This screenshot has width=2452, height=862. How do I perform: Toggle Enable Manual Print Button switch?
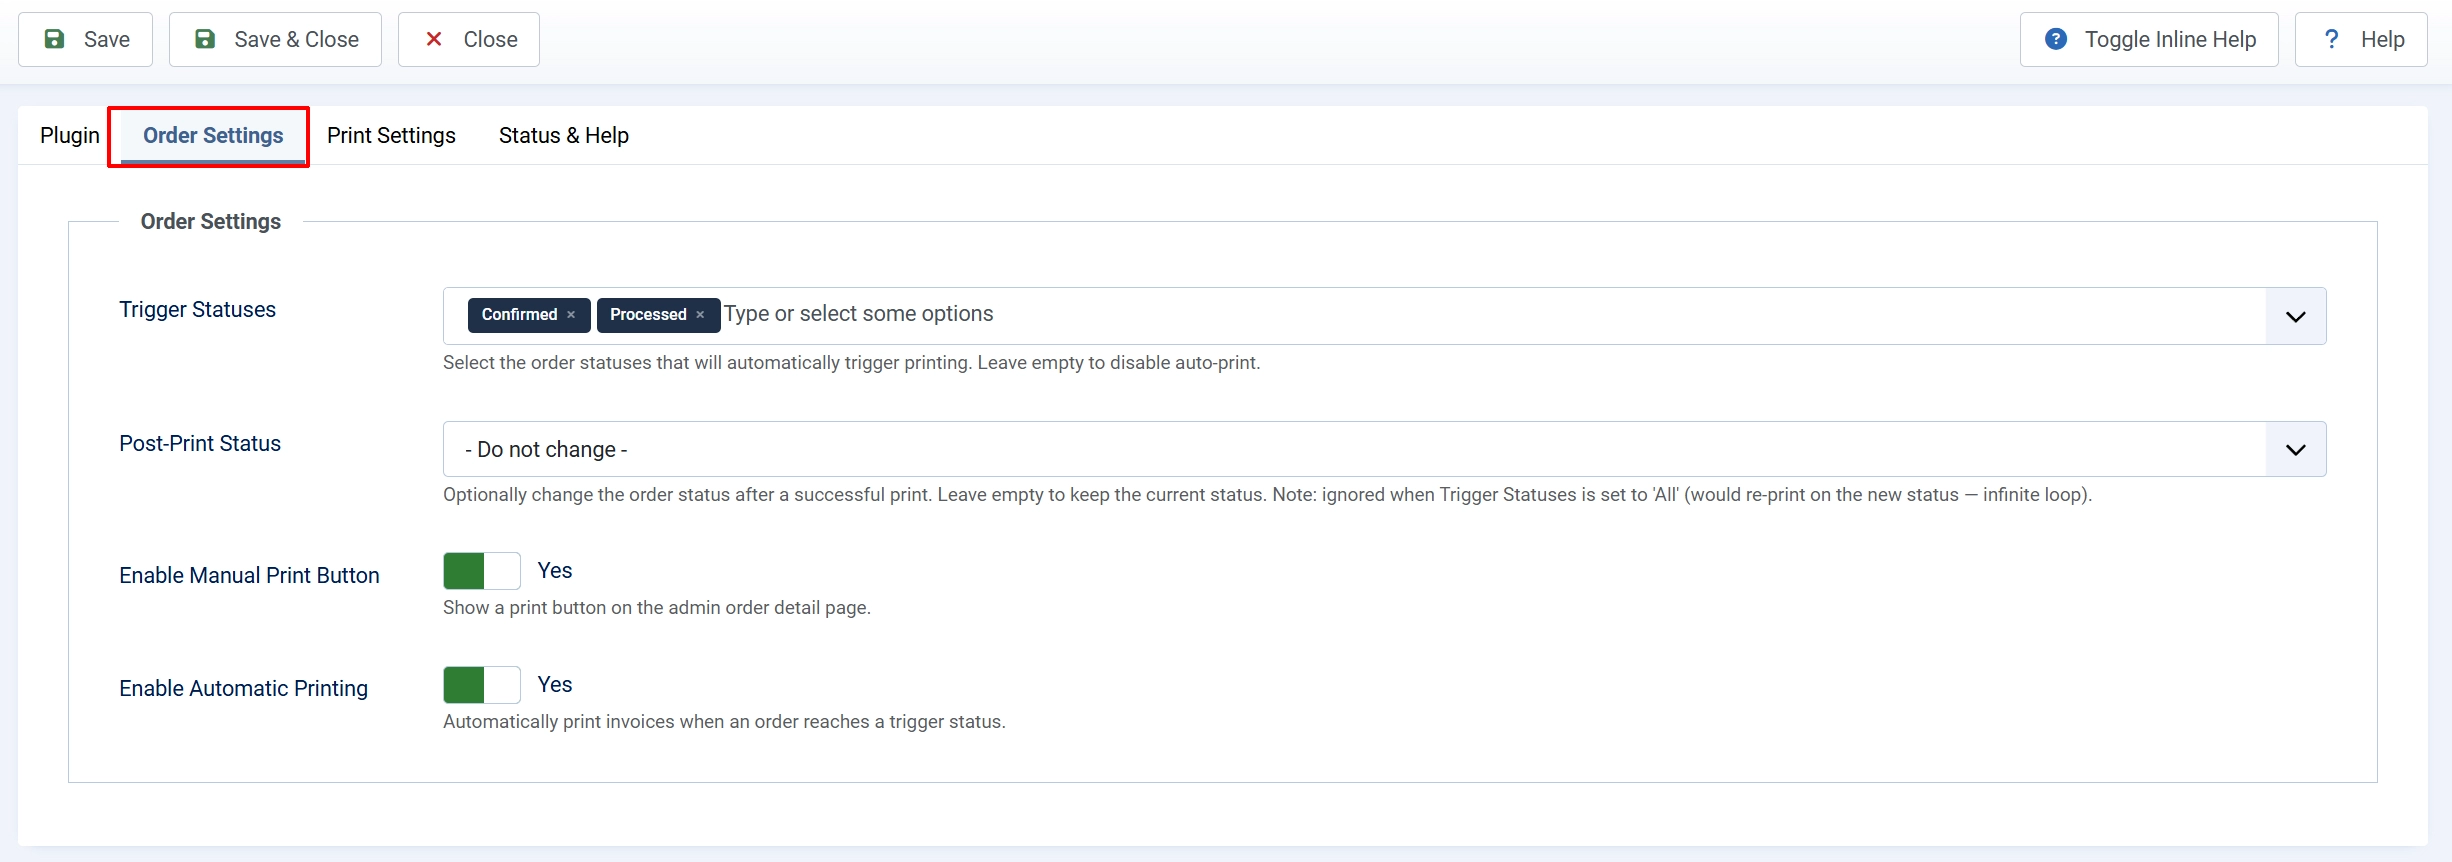click(482, 571)
